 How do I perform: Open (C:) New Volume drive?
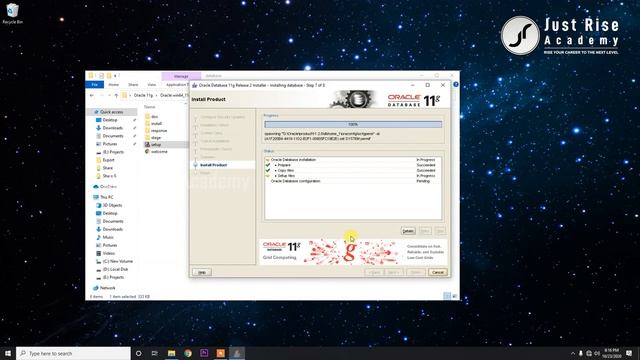click(118, 261)
